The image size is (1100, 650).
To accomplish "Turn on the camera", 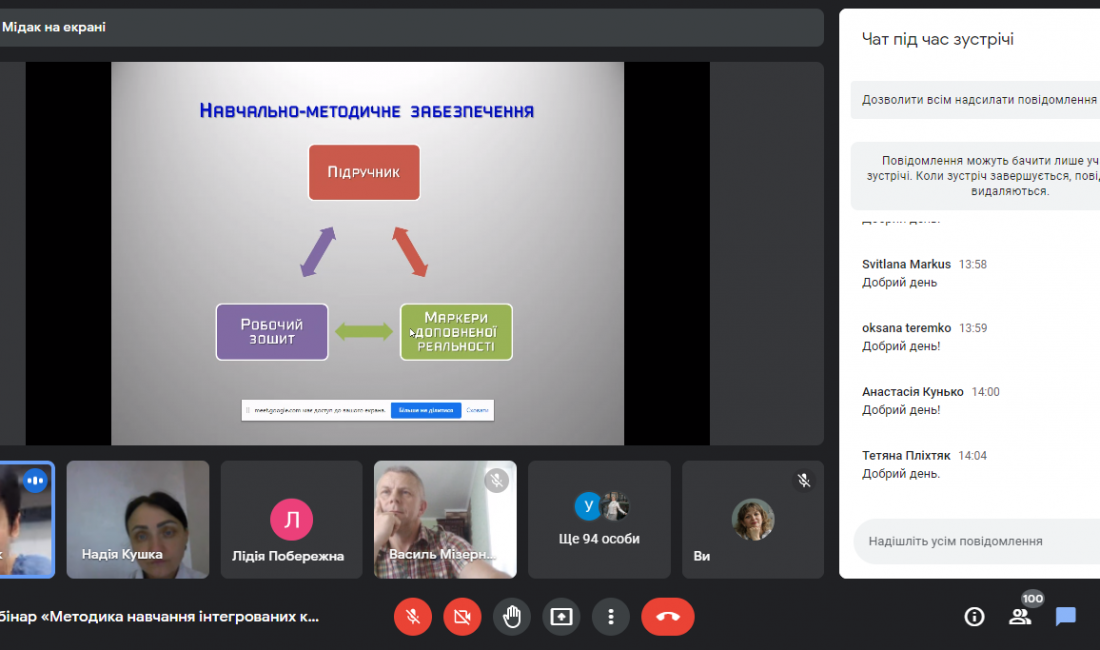I will pos(462,617).
